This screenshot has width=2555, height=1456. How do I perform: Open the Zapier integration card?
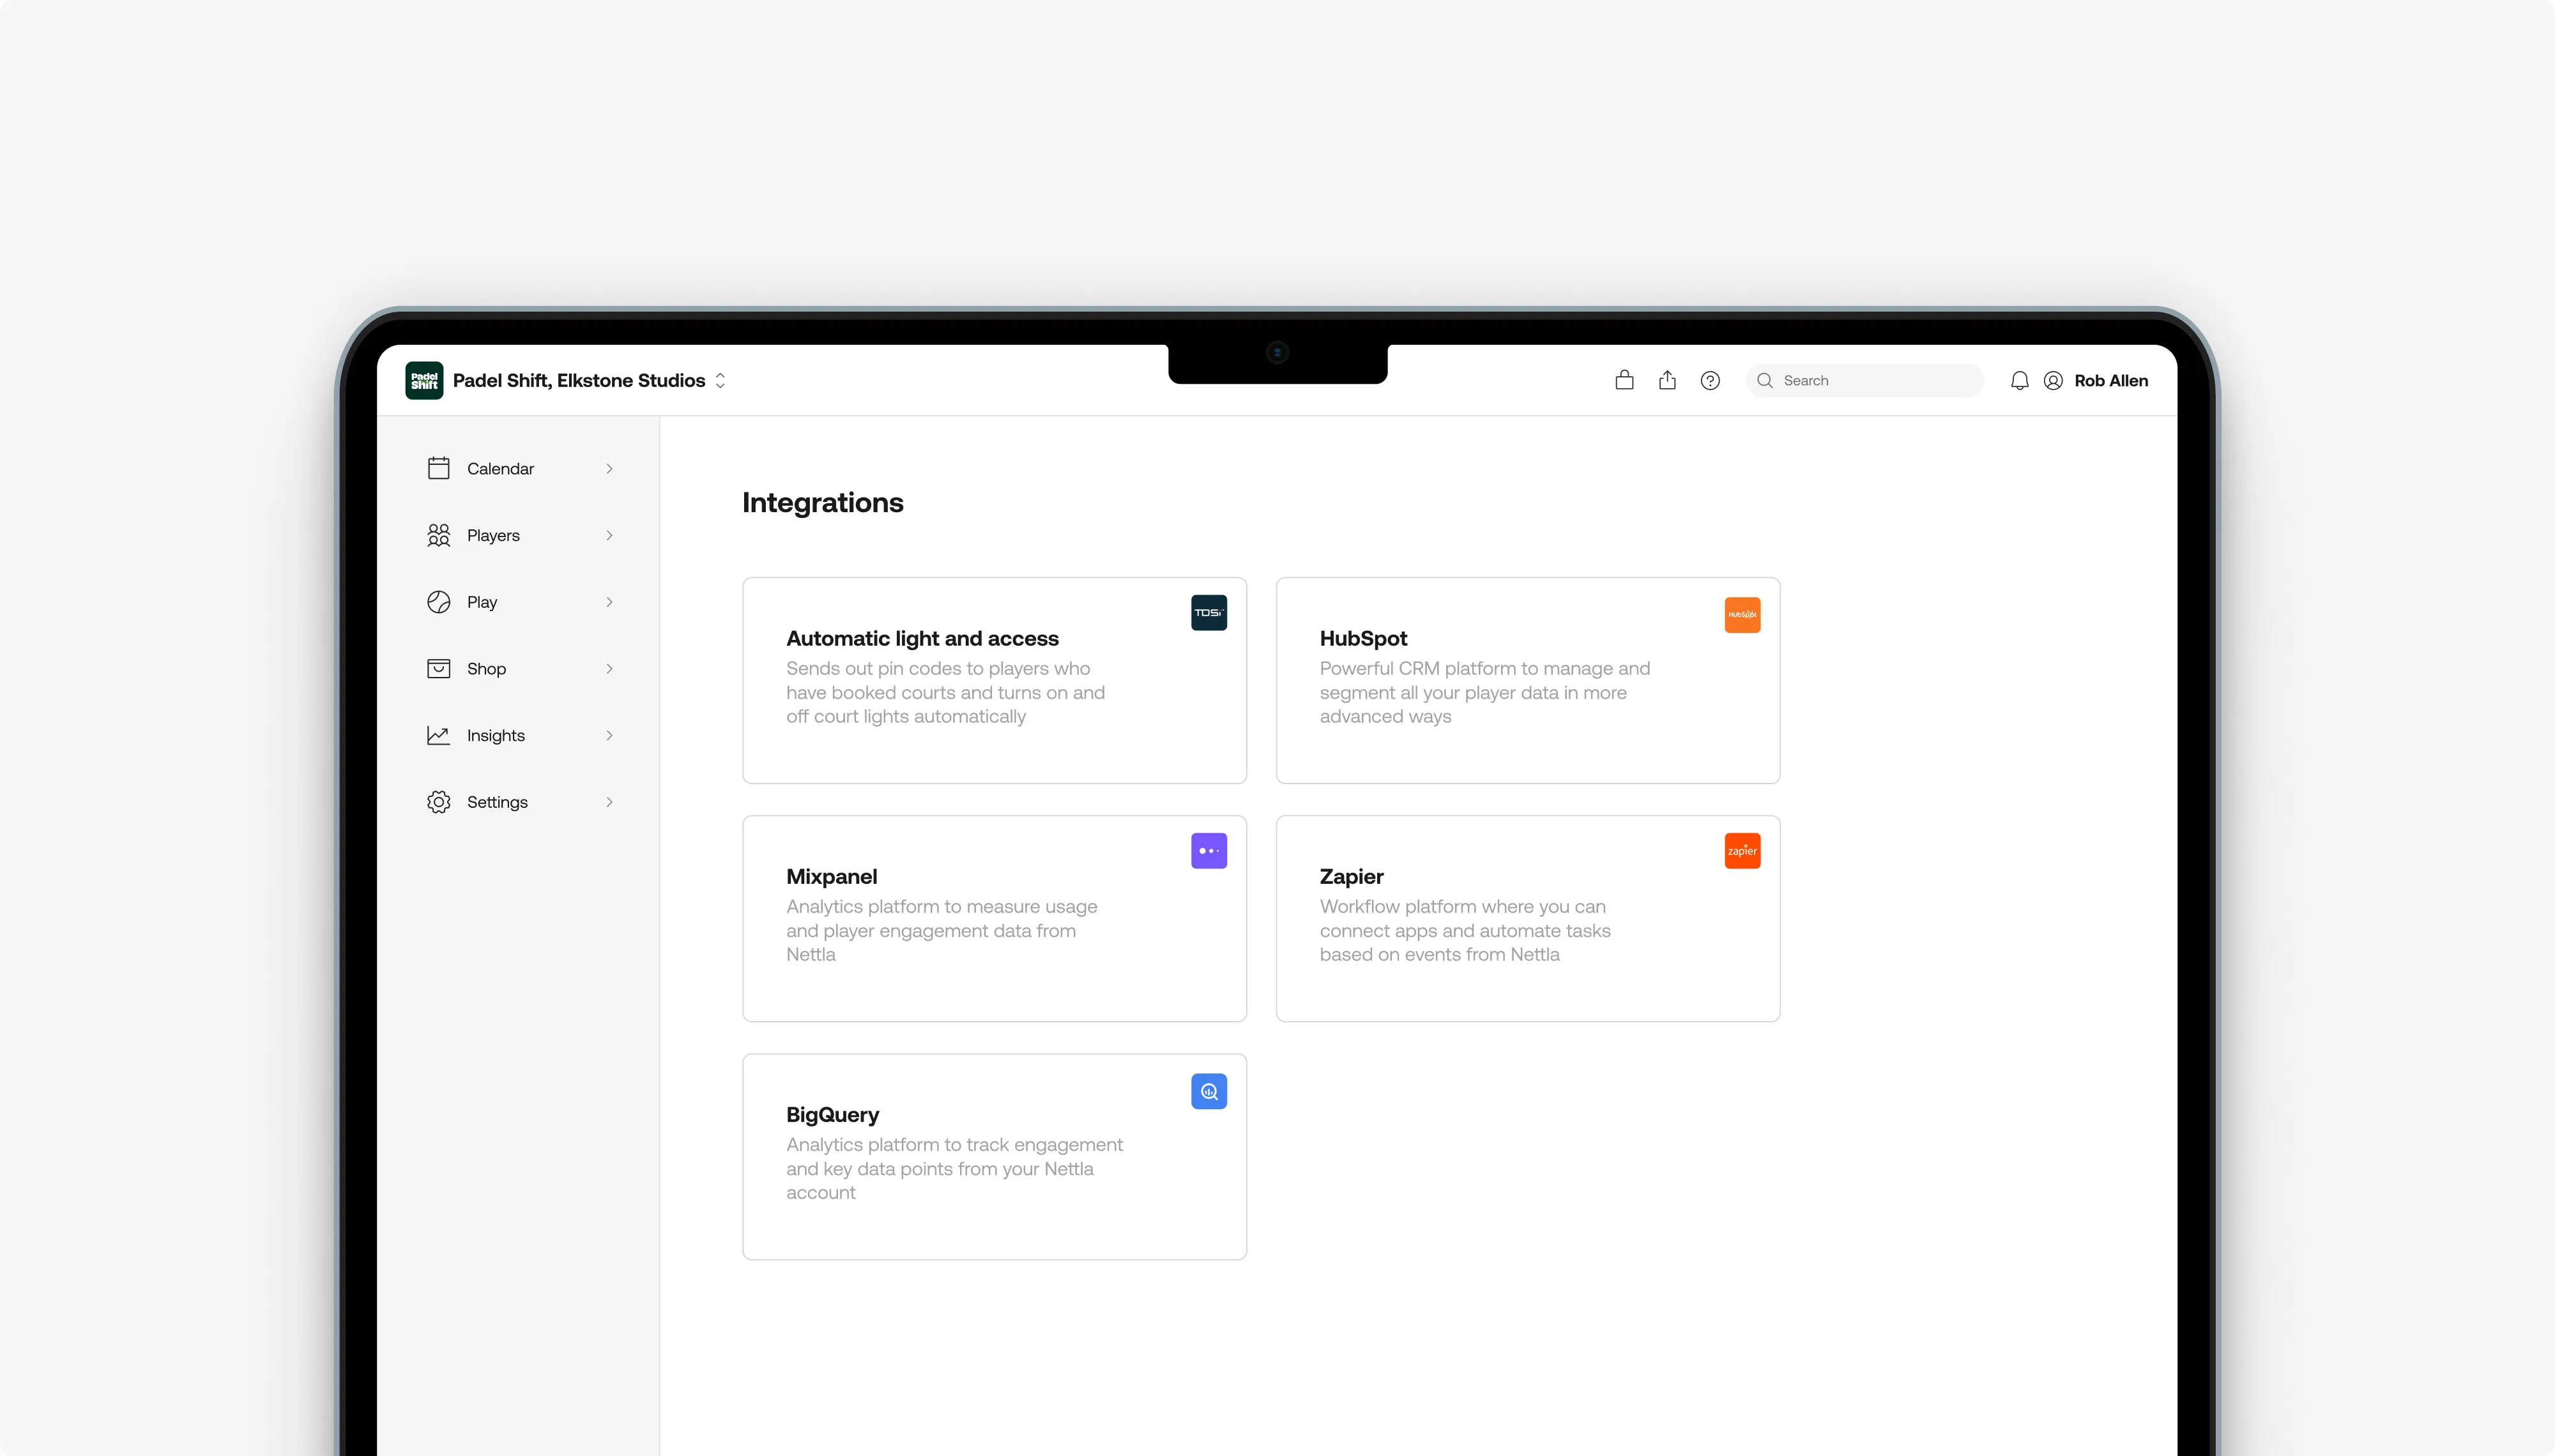pyautogui.click(x=1527, y=918)
